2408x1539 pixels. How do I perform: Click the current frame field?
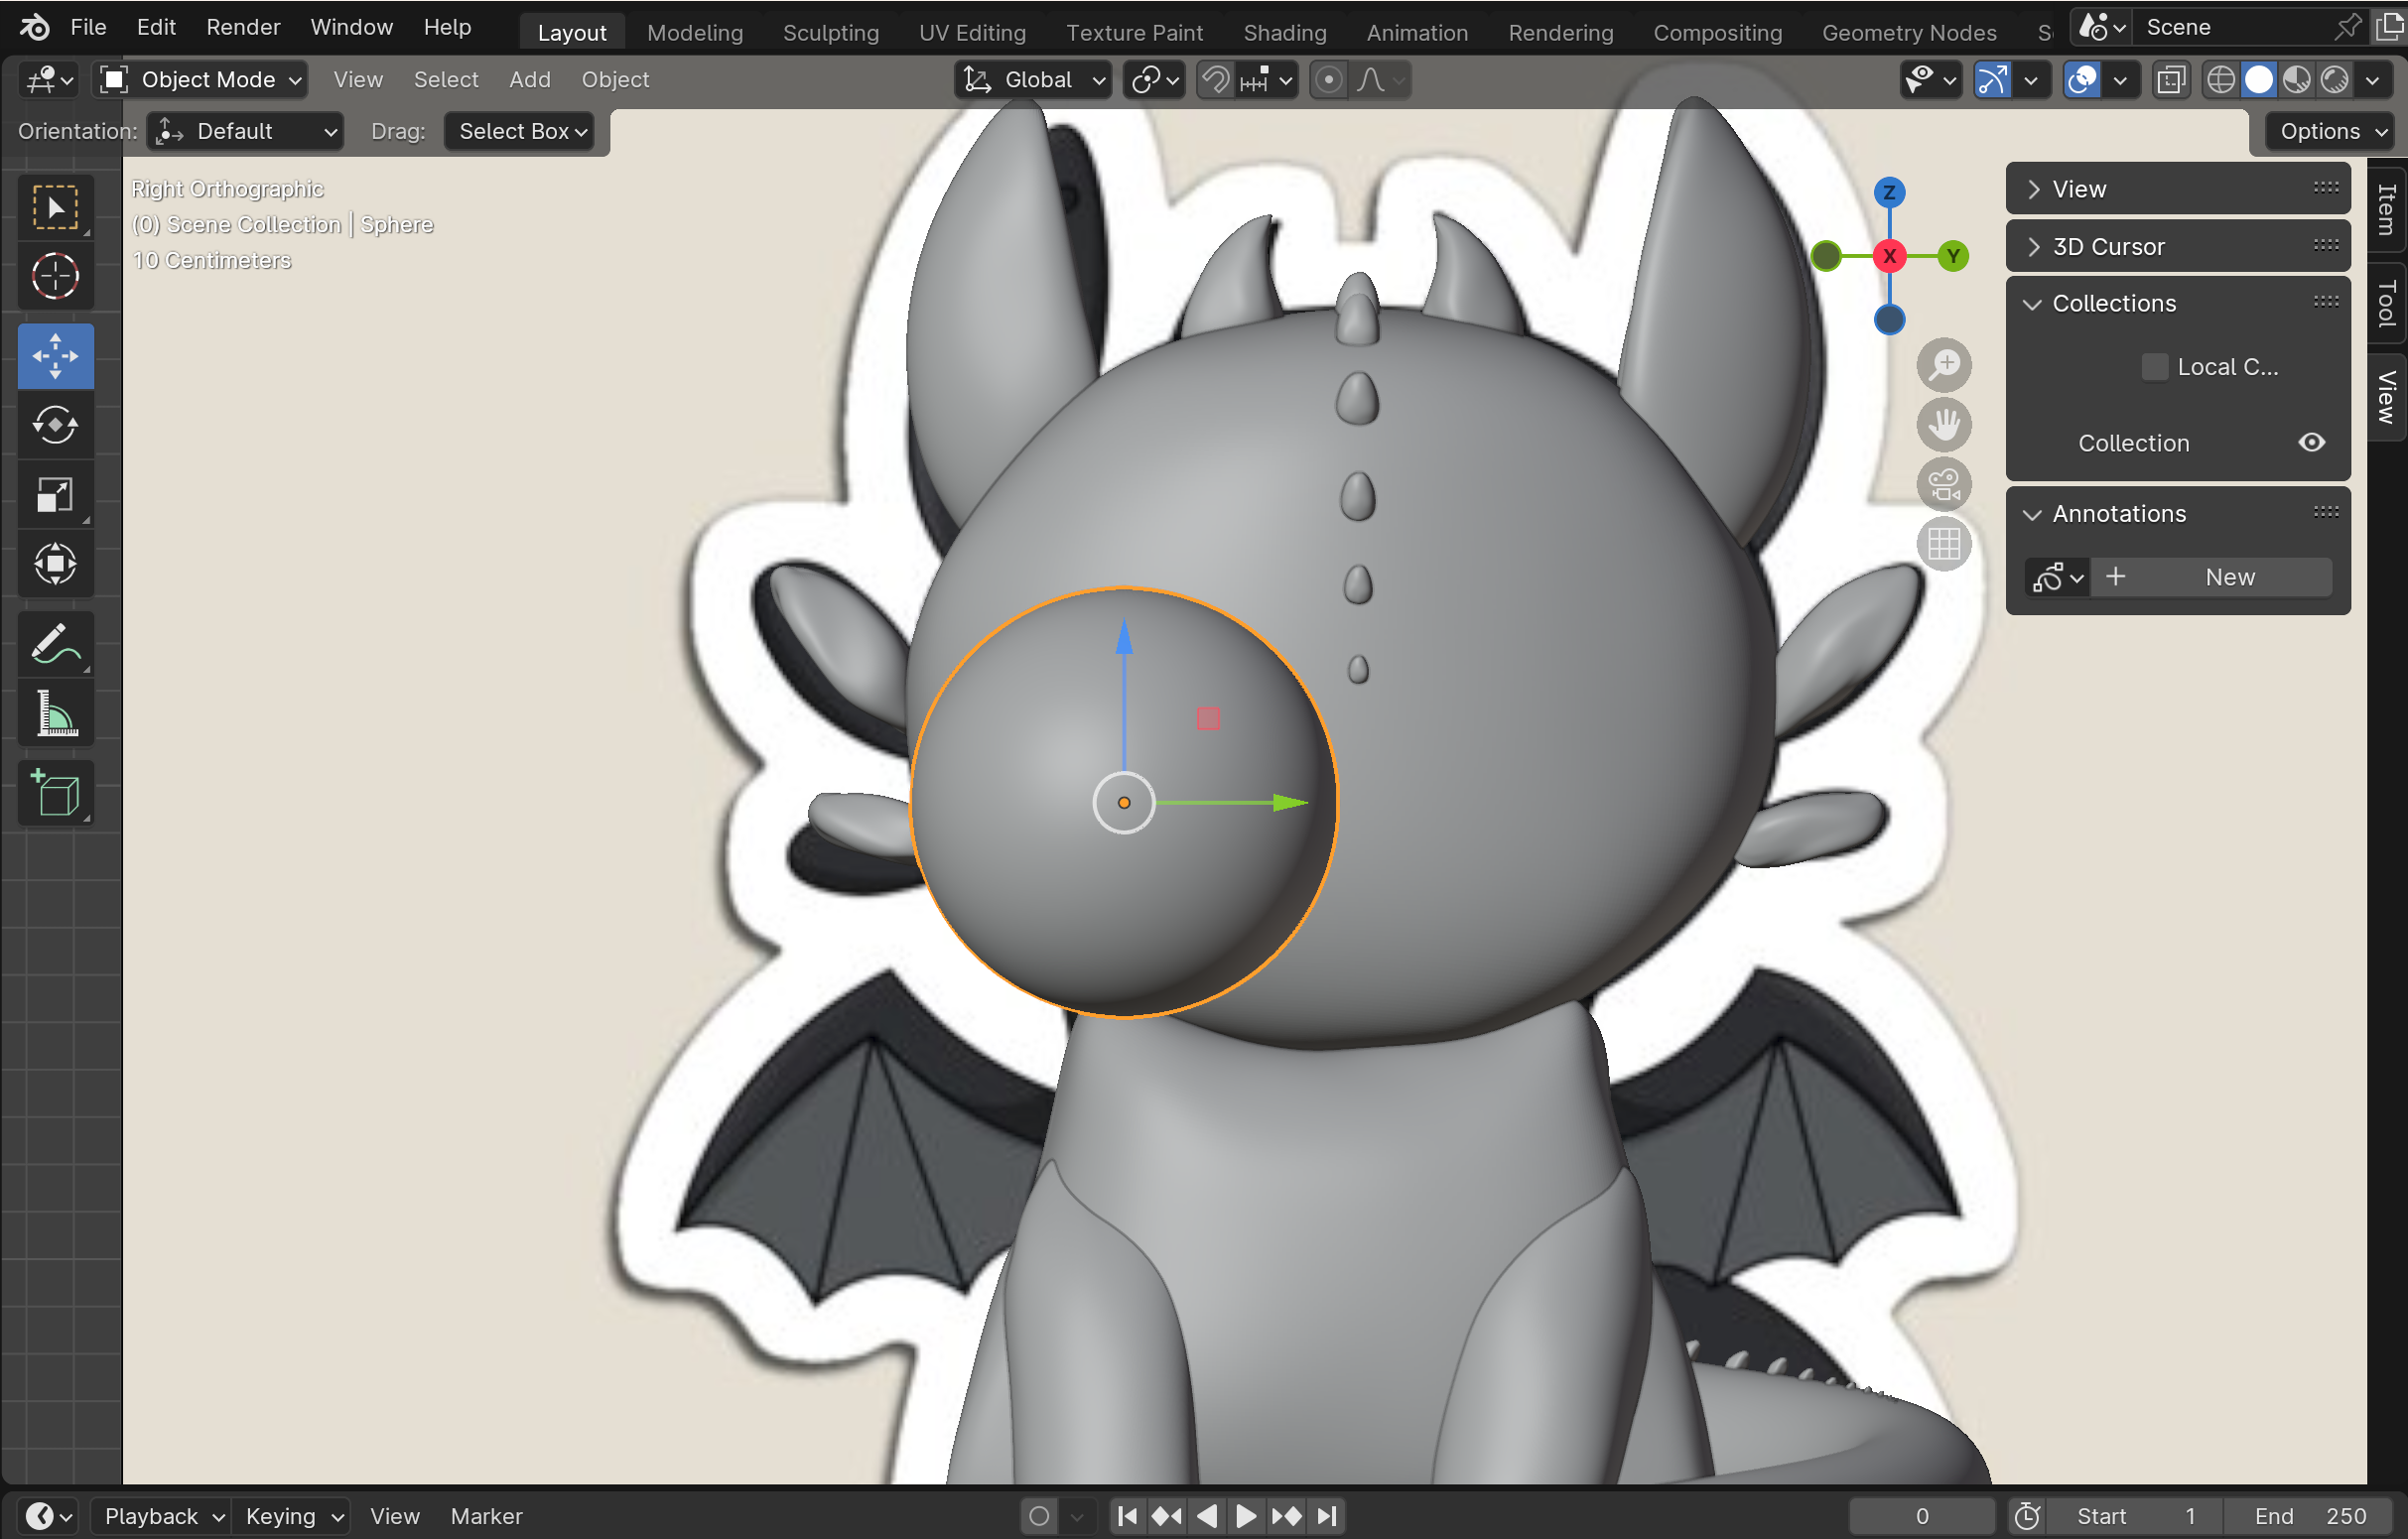(1920, 1516)
